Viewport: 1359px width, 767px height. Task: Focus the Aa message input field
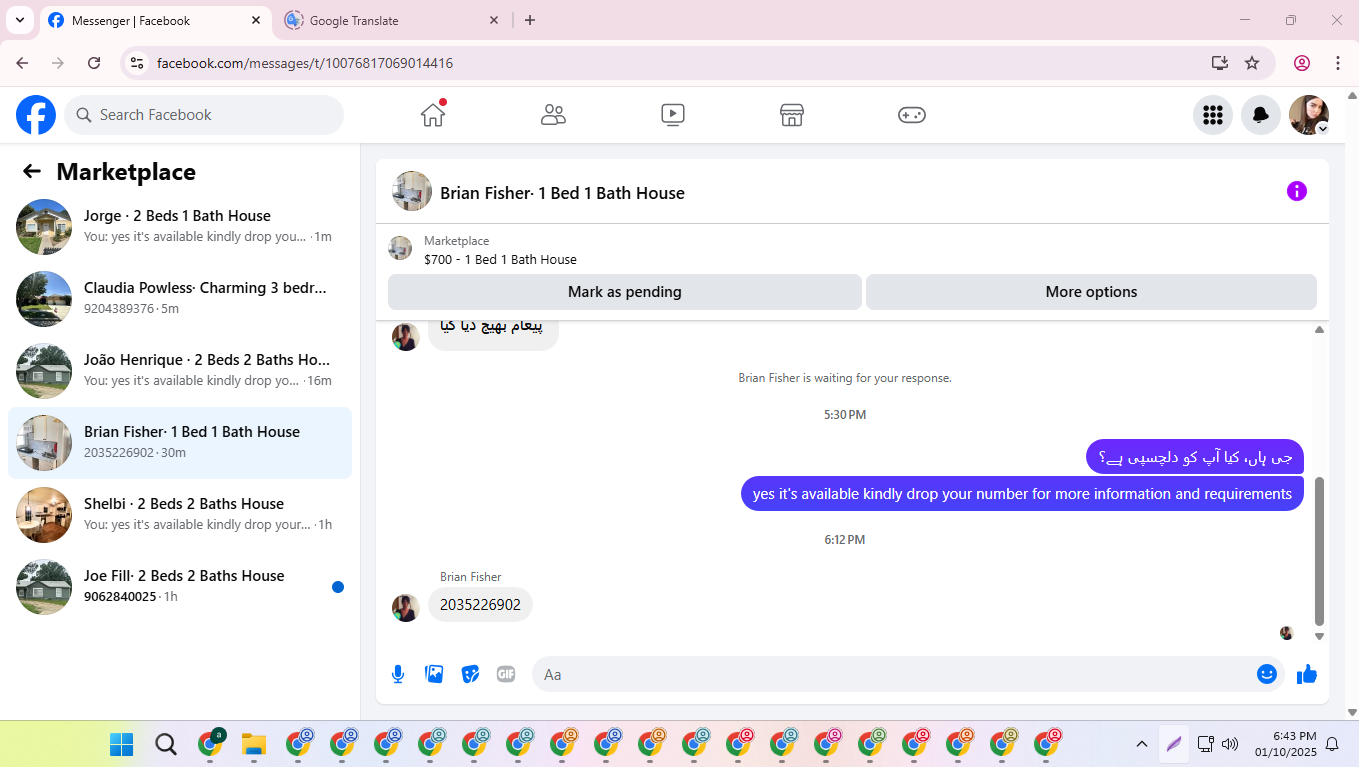893,674
